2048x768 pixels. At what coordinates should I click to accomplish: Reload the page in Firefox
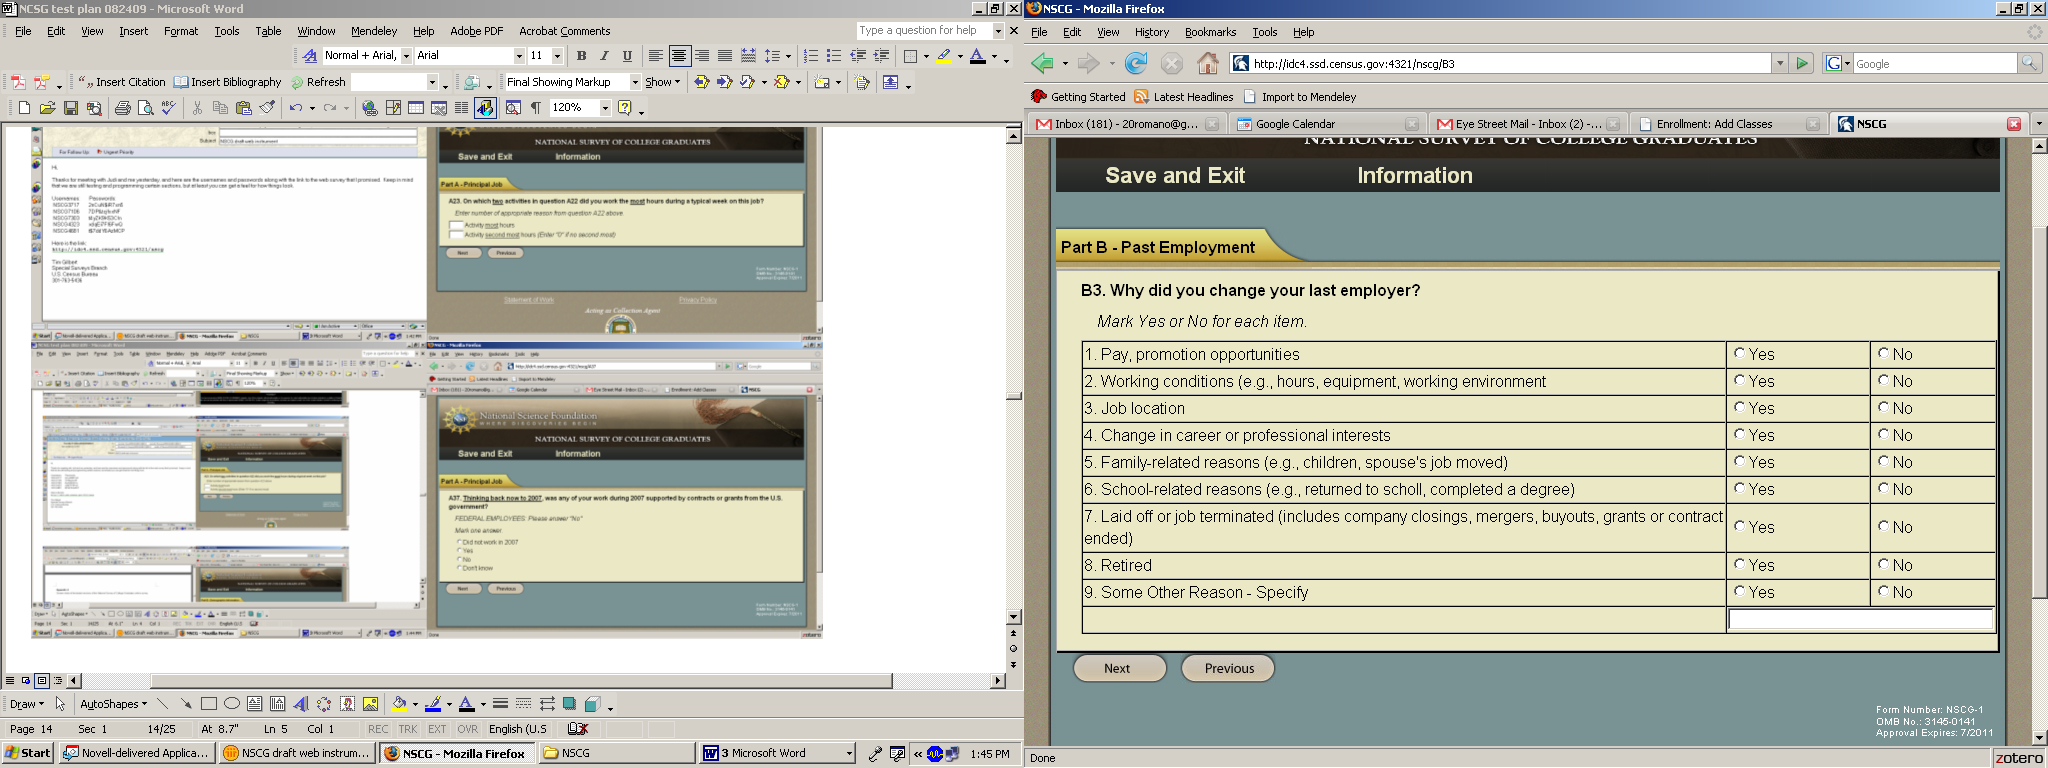point(1136,64)
